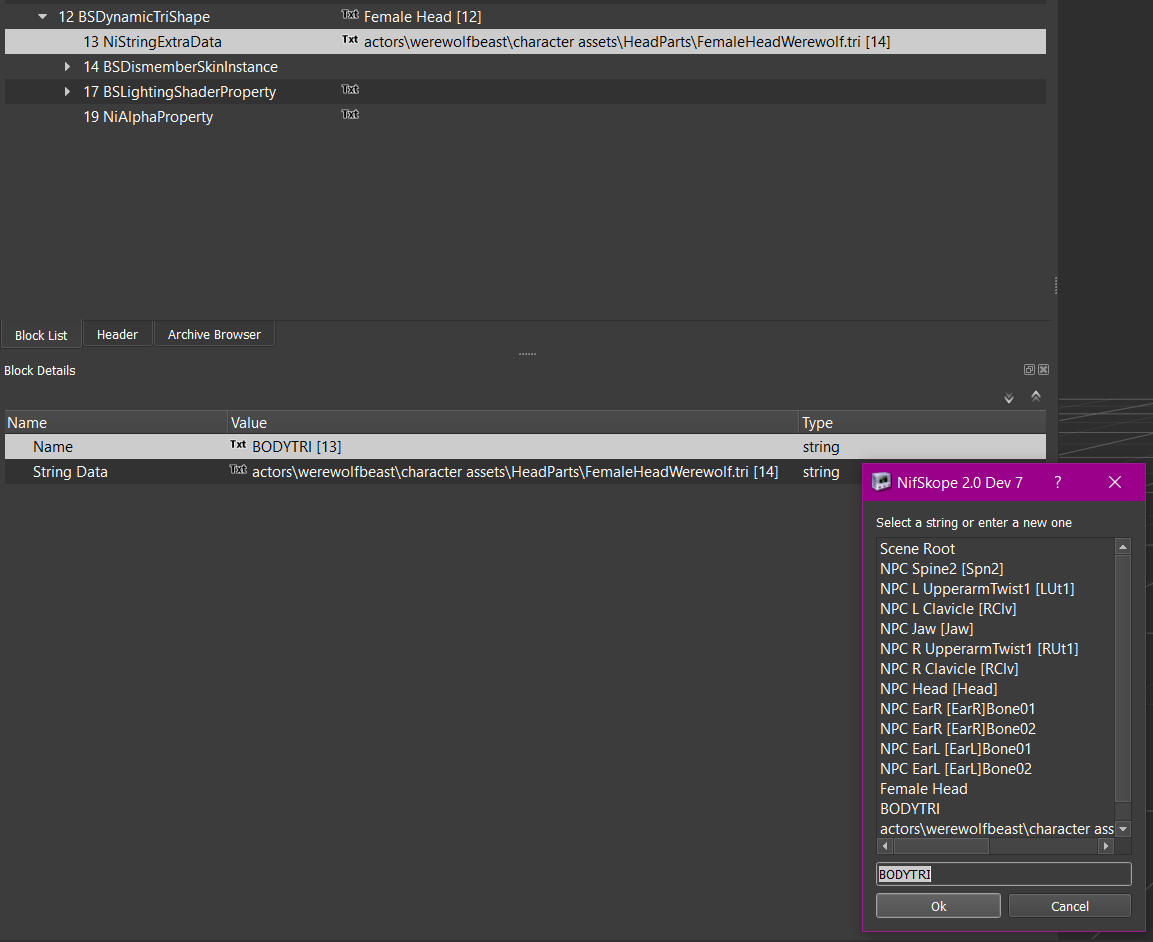Close the Block Details panel
This screenshot has height=942, width=1153.
[1043, 370]
